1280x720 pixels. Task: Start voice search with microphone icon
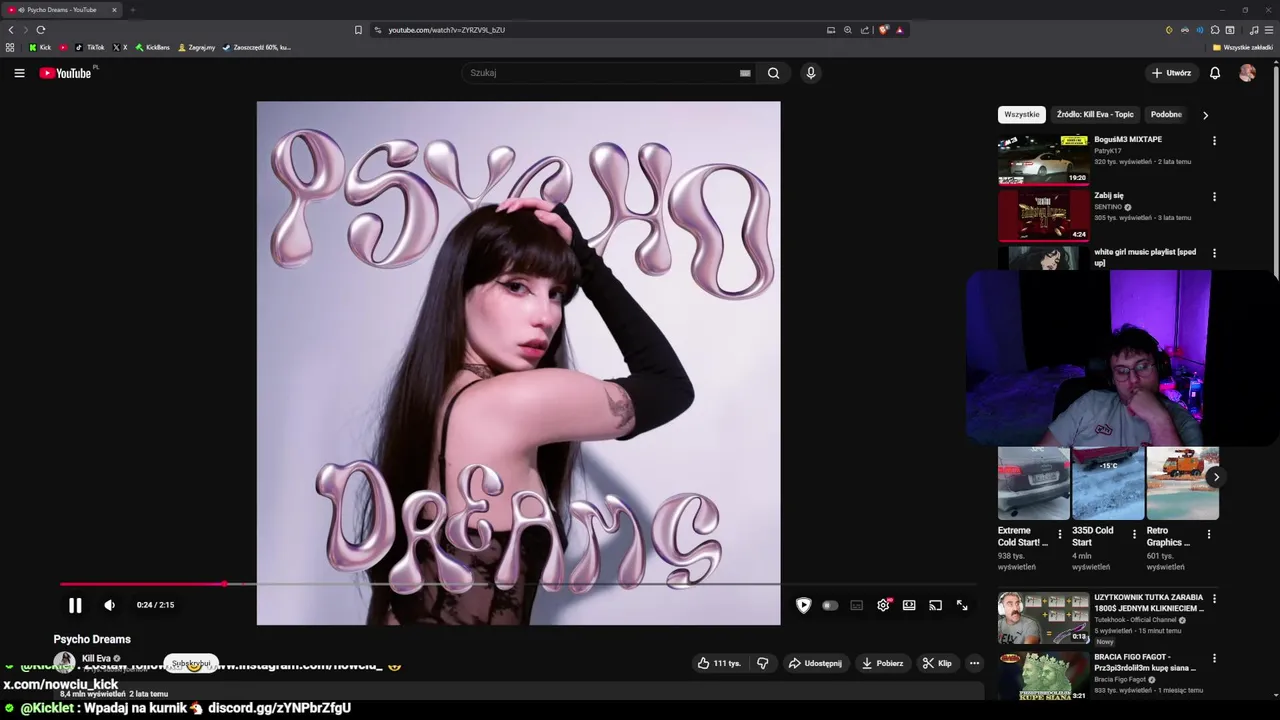[x=811, y=73]
